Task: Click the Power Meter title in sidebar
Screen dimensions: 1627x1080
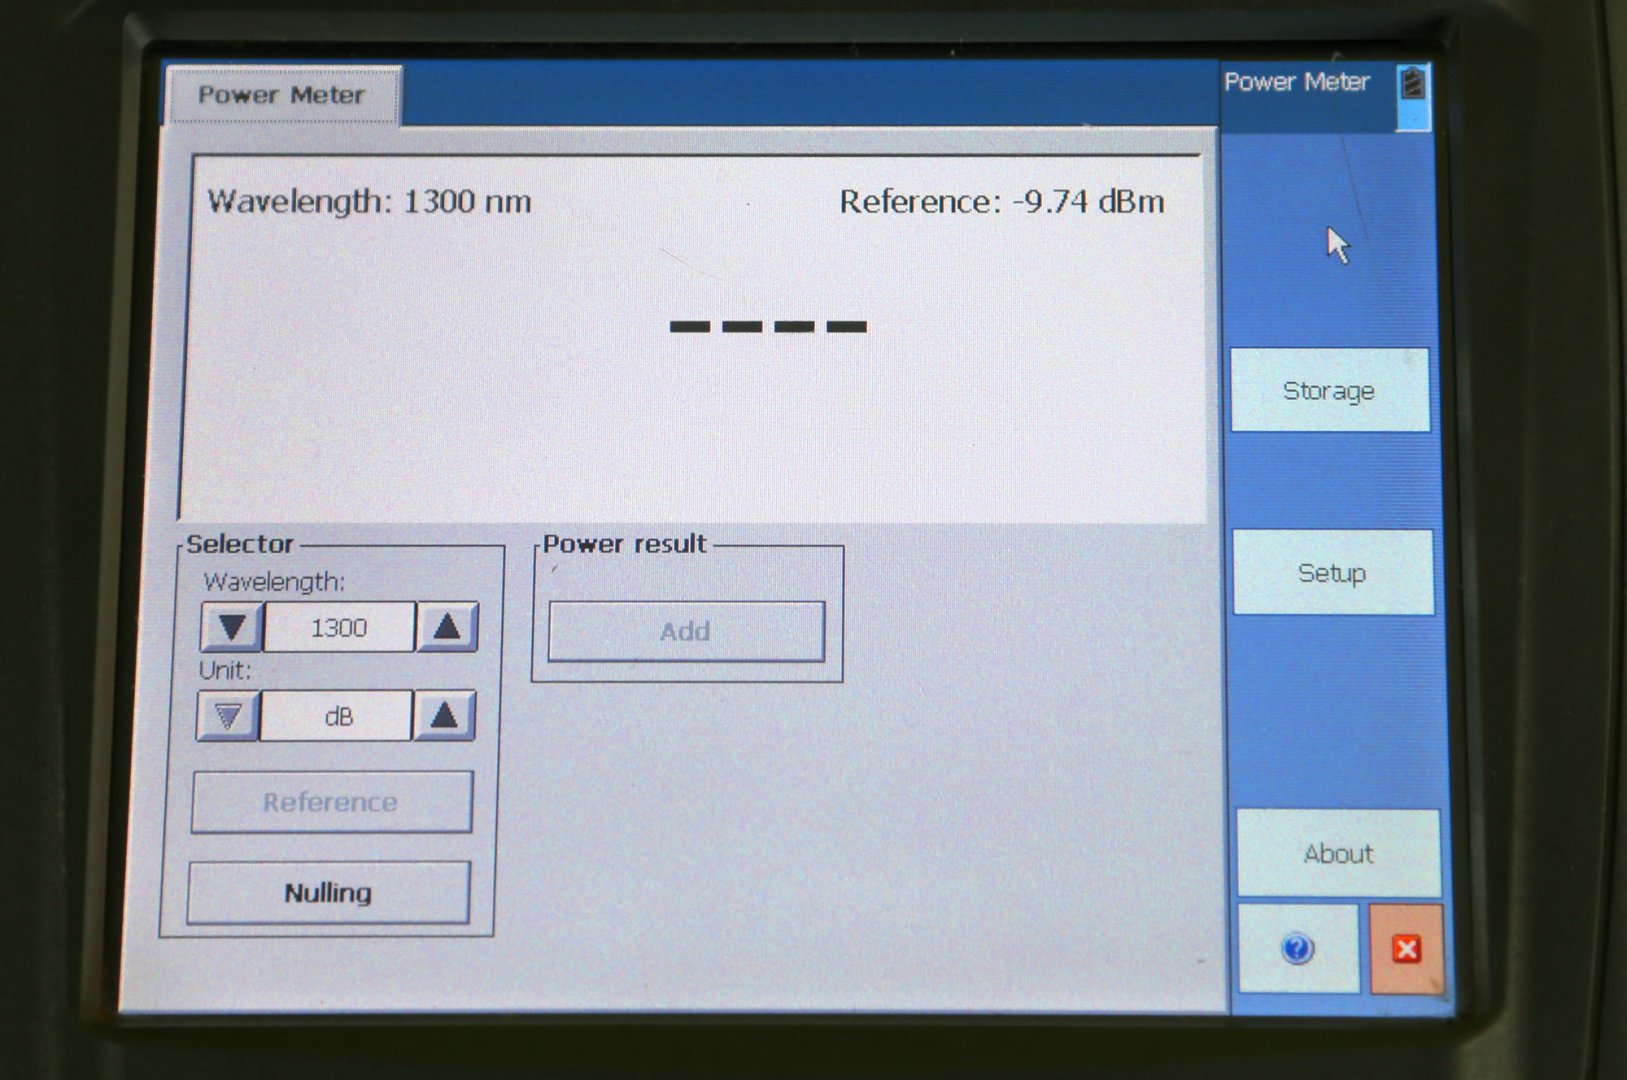Action: point(1297,82)
